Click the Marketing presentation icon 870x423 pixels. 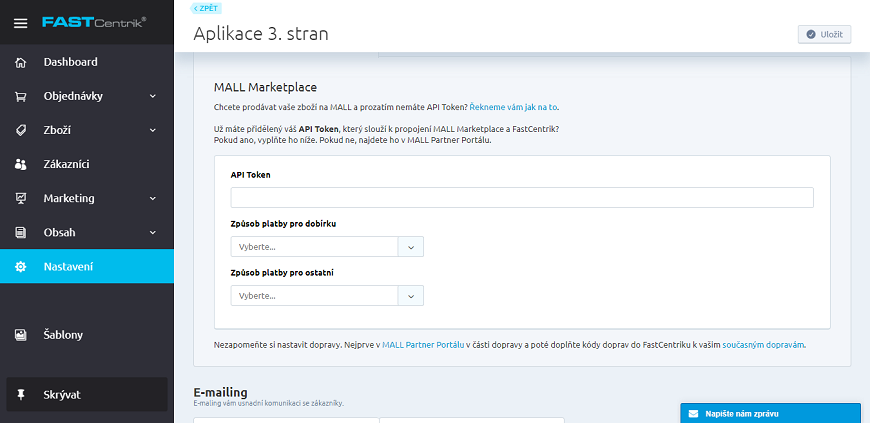pyautogui.click(x=21, y=199)
